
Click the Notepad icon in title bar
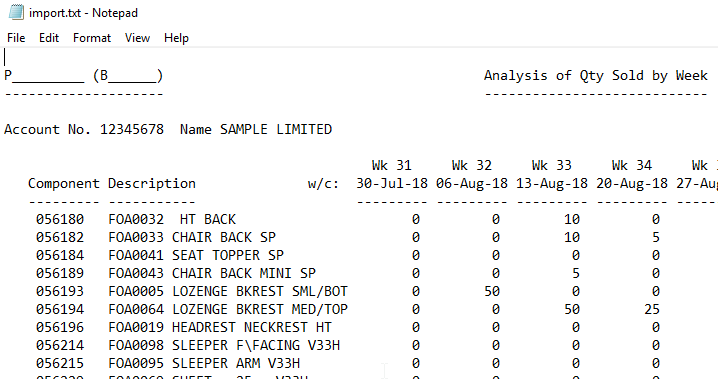[x=16, y=12]
